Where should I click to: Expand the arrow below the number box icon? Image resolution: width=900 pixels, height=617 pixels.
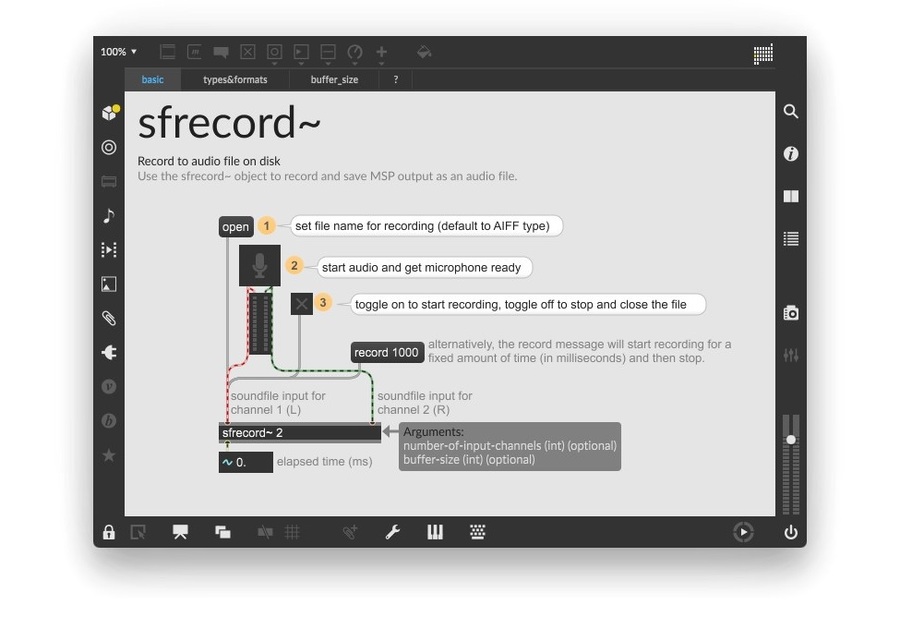[301, 64]
